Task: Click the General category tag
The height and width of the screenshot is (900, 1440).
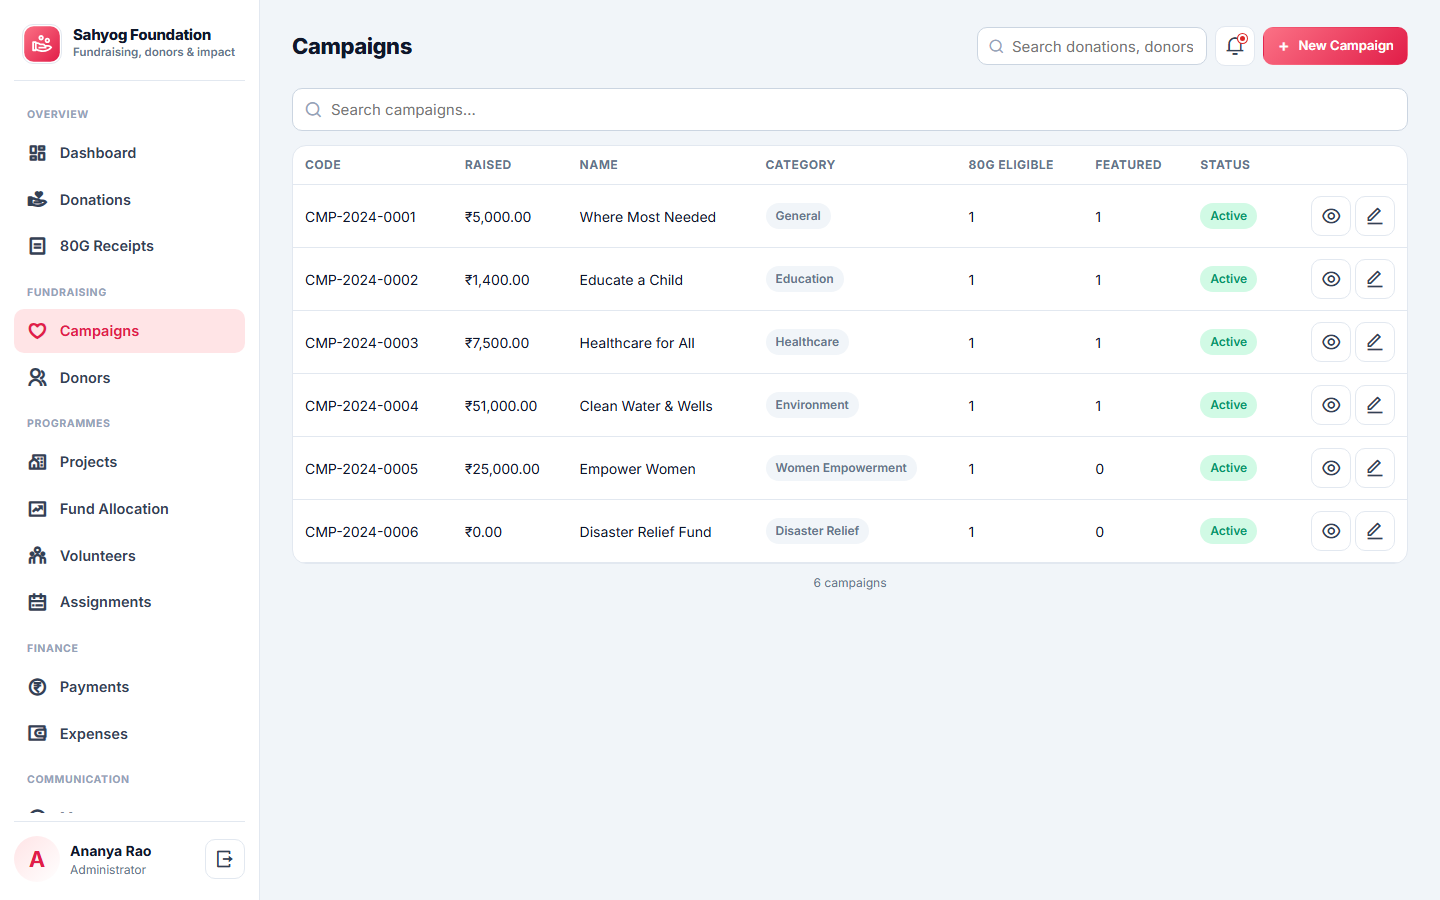Action: coord(798,216)
